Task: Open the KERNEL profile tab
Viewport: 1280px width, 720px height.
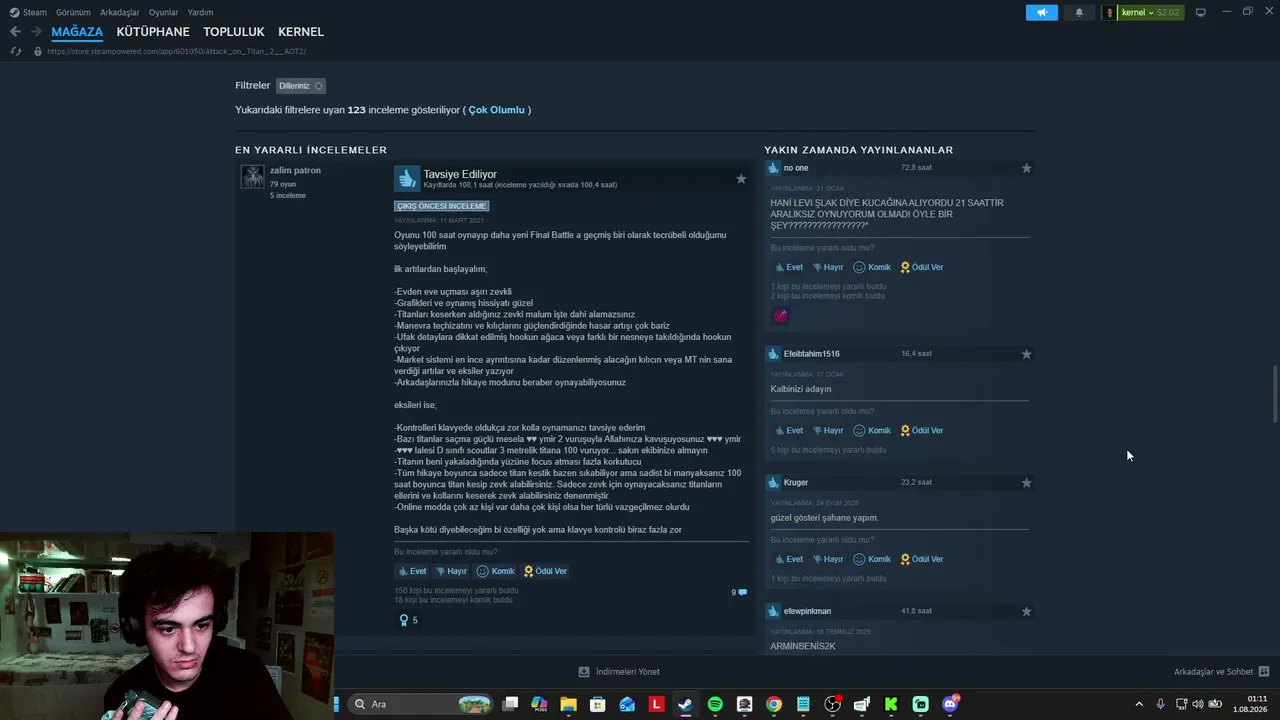Action: click(301, 32)
